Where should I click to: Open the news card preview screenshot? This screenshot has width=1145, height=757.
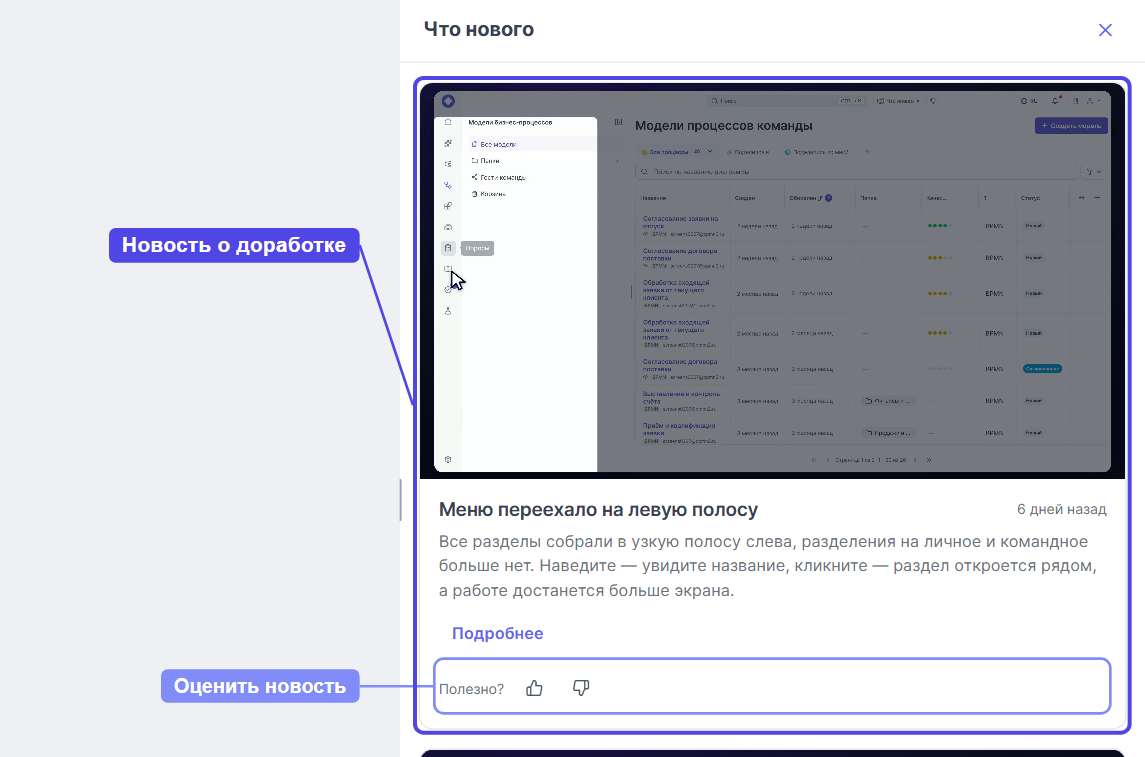(772, 281)
